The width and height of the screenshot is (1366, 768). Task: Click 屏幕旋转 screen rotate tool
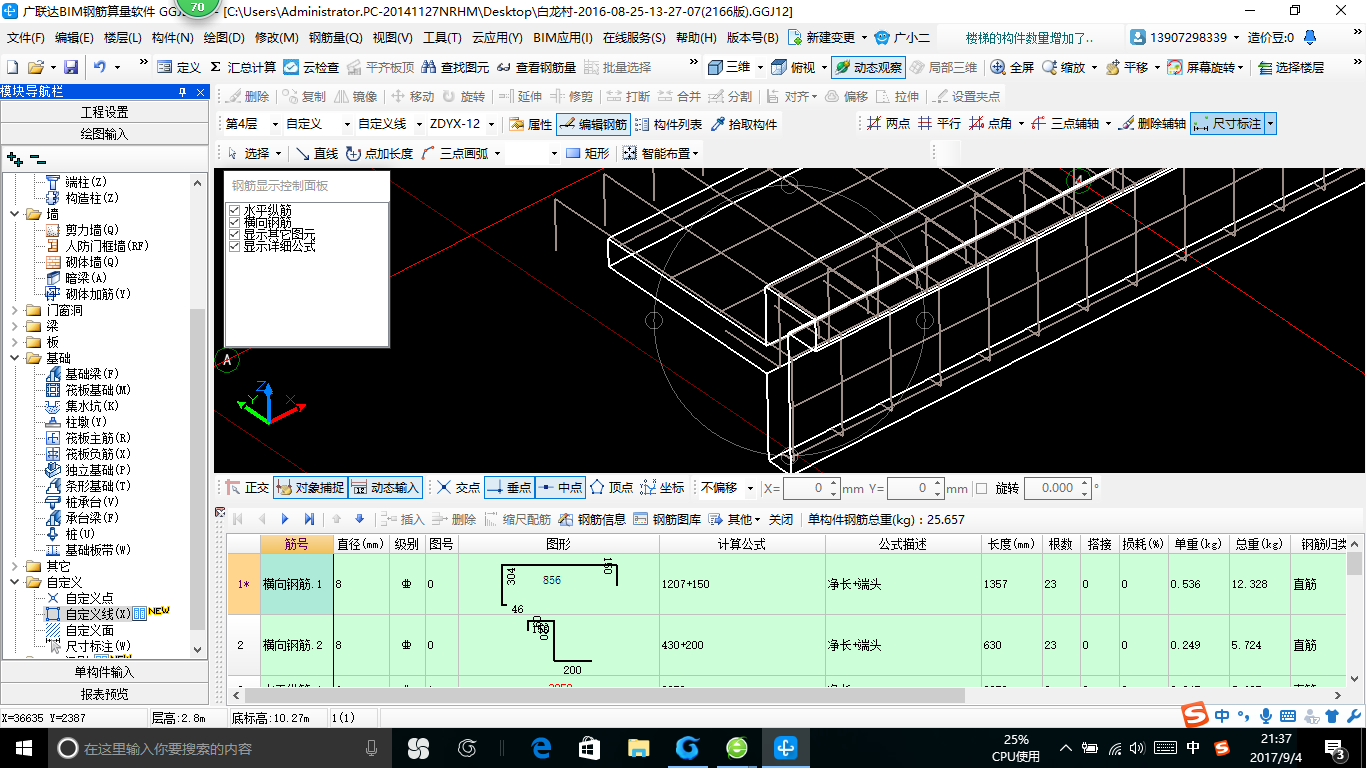1206,67
